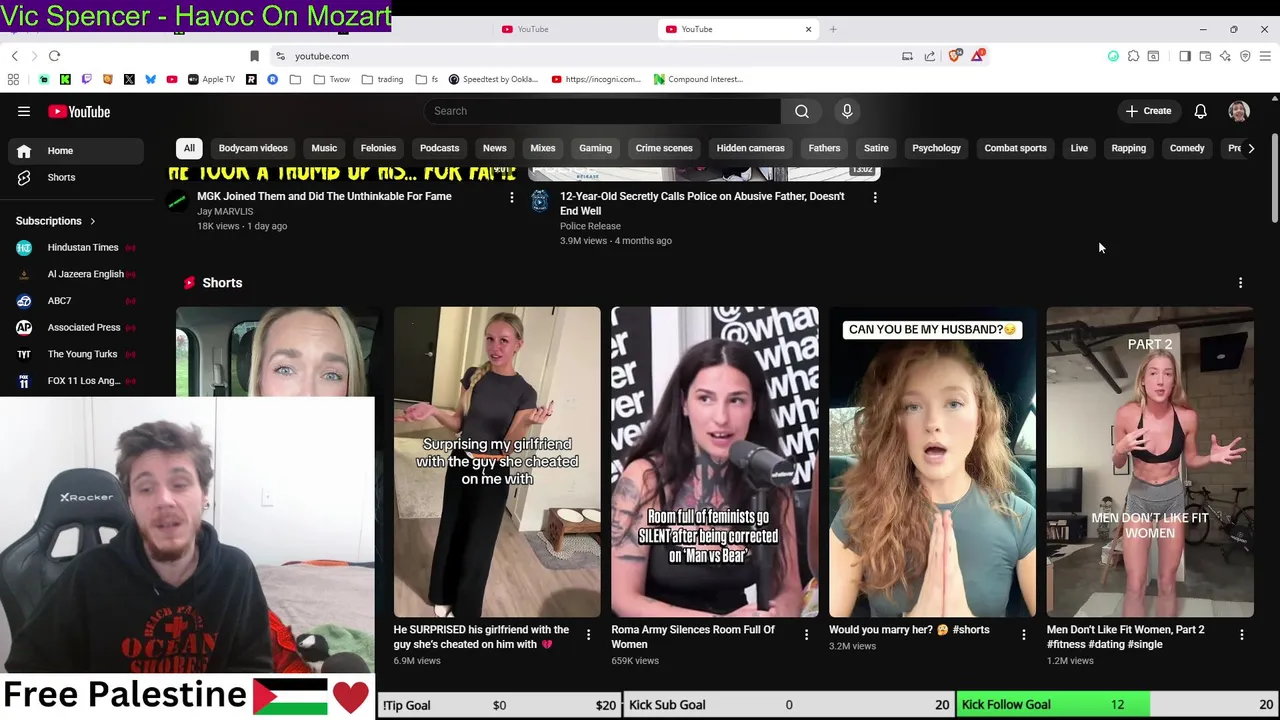Open options for 12-Year-Old Secretly Calls Police video
The width and height of the screenshot is (1280, 720).
point(875,198)
